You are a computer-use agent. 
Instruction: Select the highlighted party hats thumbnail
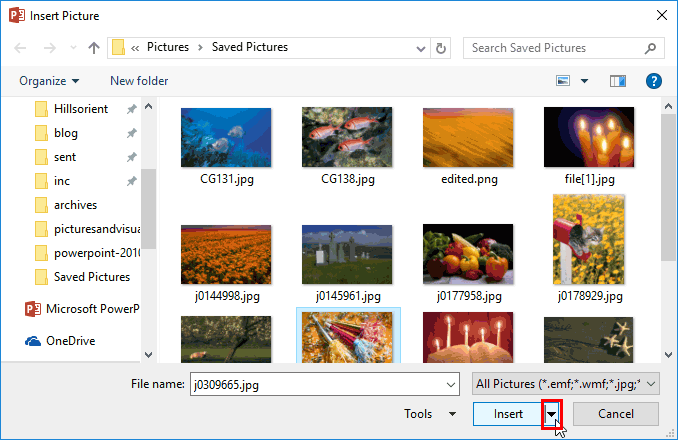coord(348,337)
